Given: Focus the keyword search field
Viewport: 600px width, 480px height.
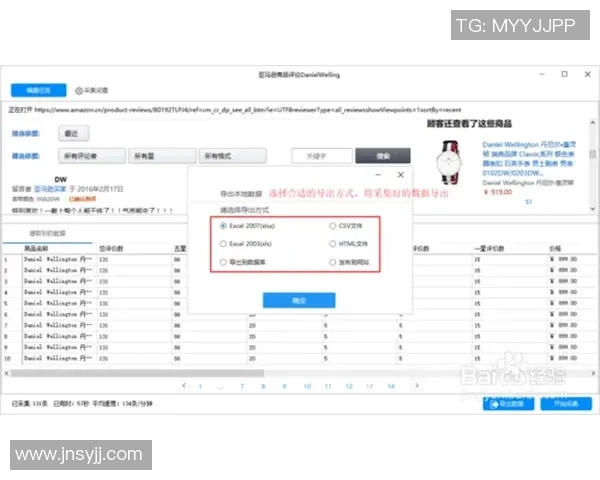Looking at the screenshot, I should pos(322,156).
